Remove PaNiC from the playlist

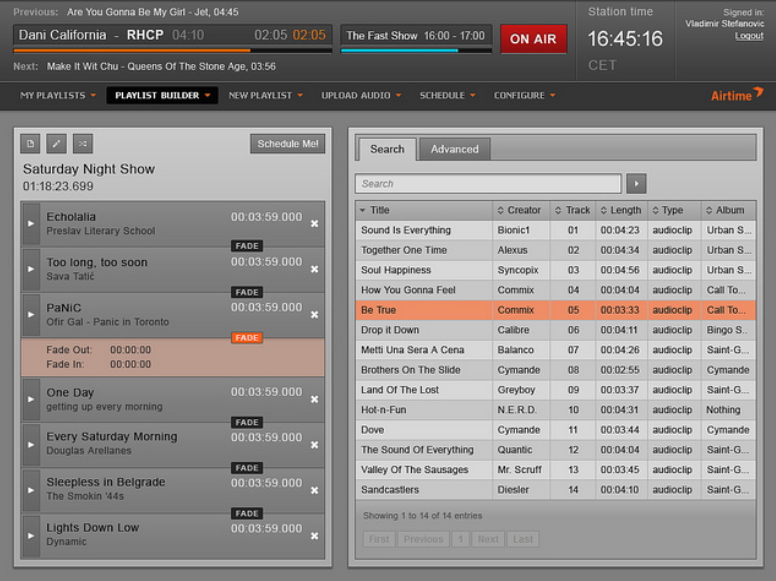314,315
